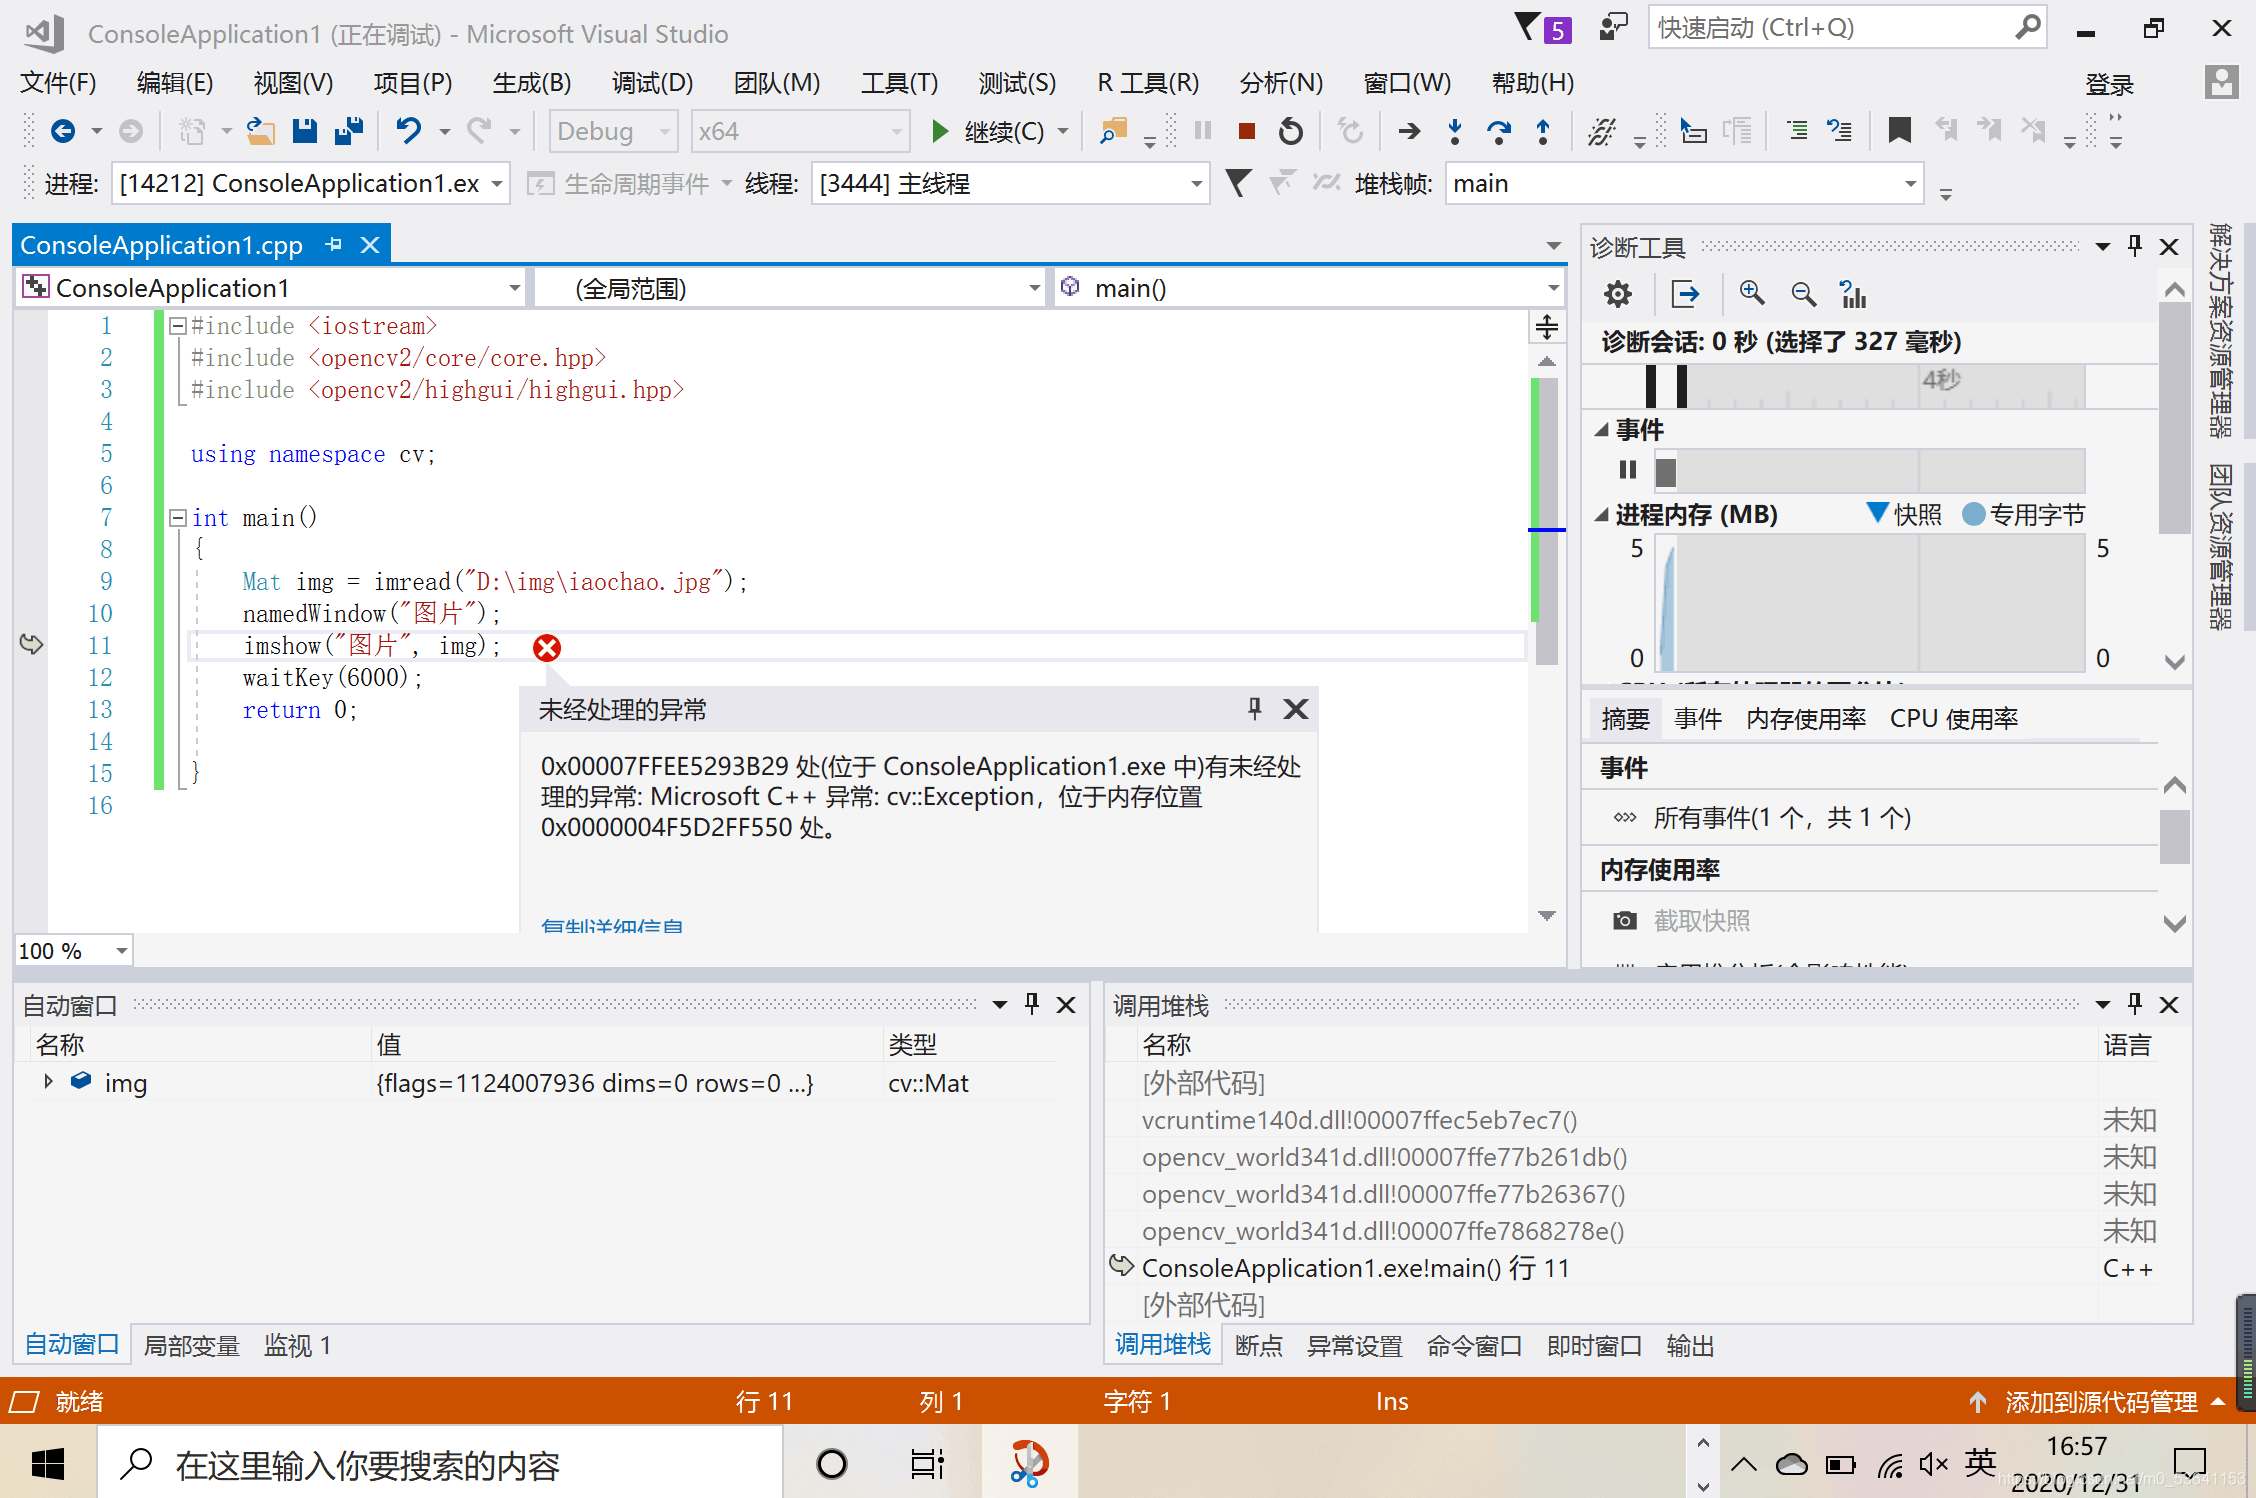Click the Step Into arrow icon

(1455, 131)
